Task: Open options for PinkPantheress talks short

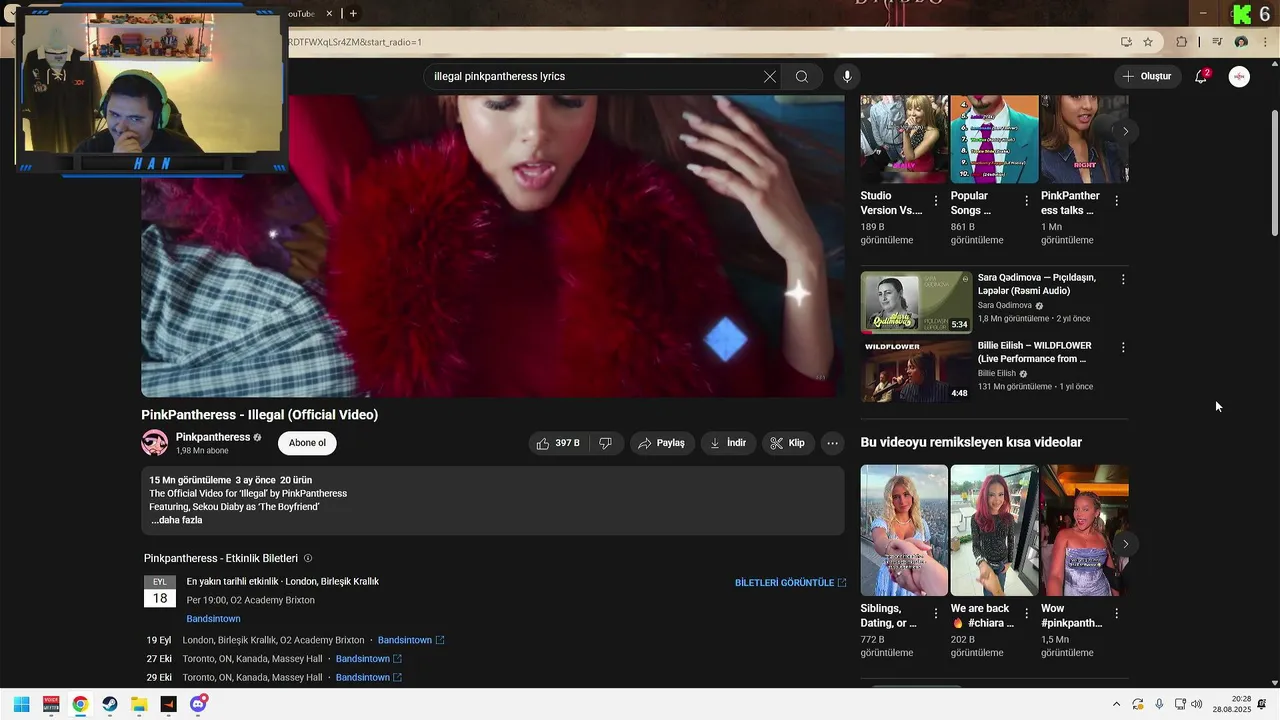Action: click(1116, 201)
